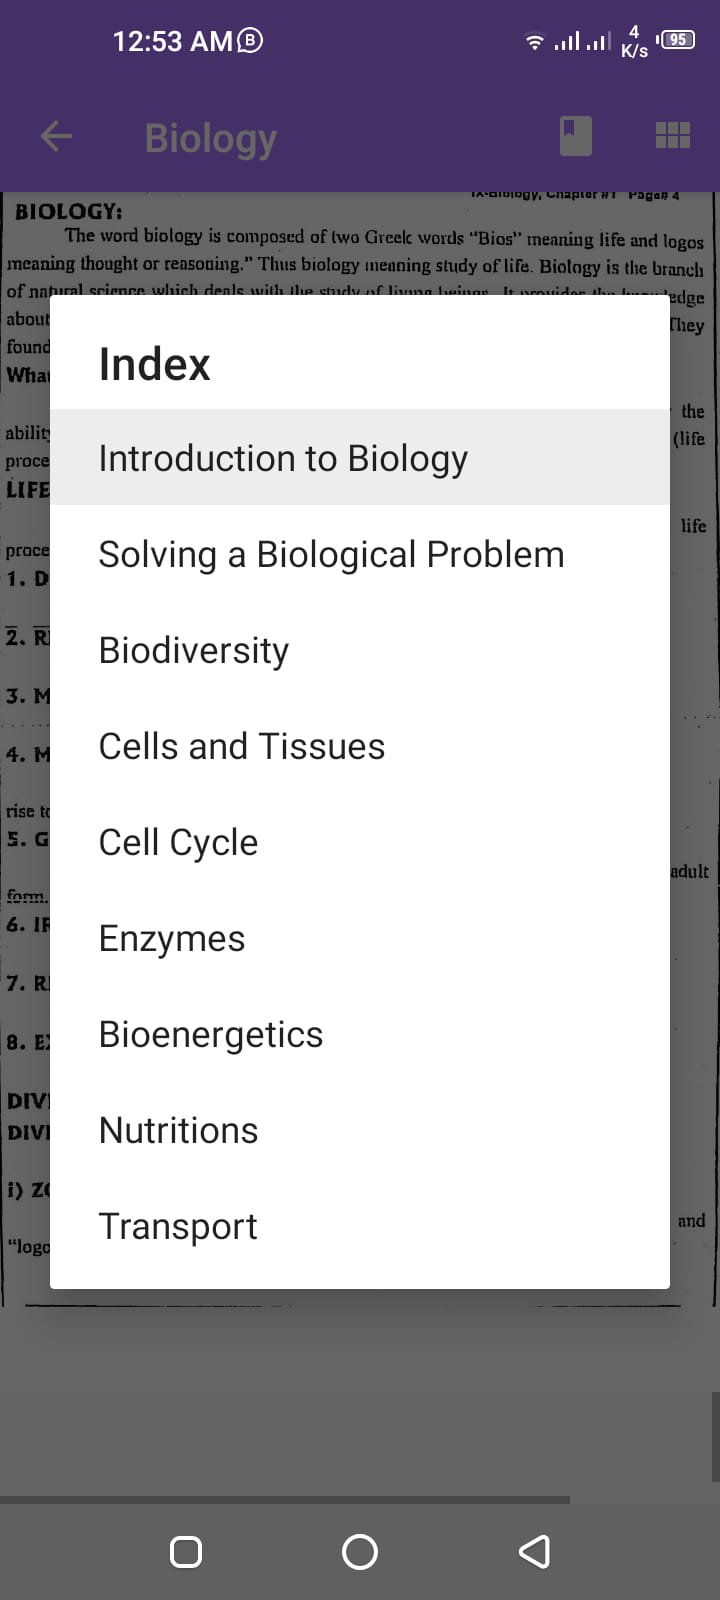Tap the battery indicator icon

(677, 40)
